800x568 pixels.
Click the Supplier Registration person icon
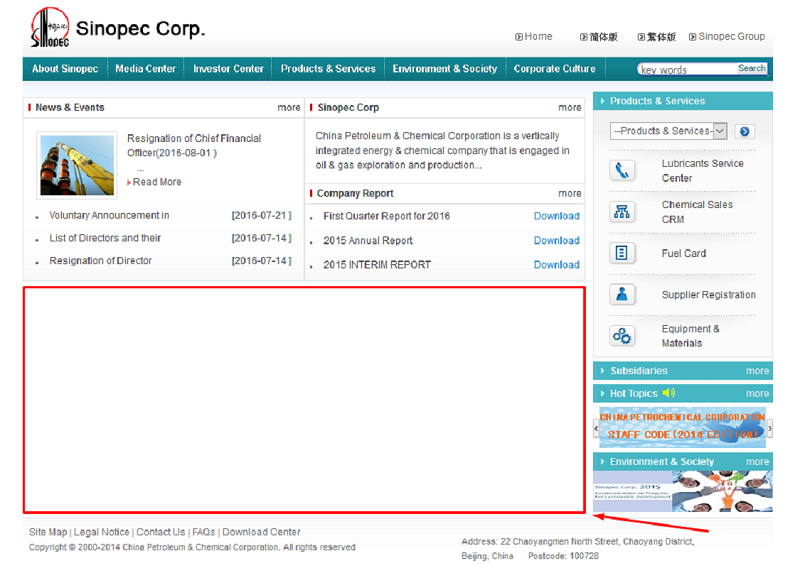[x=622, y=294]
